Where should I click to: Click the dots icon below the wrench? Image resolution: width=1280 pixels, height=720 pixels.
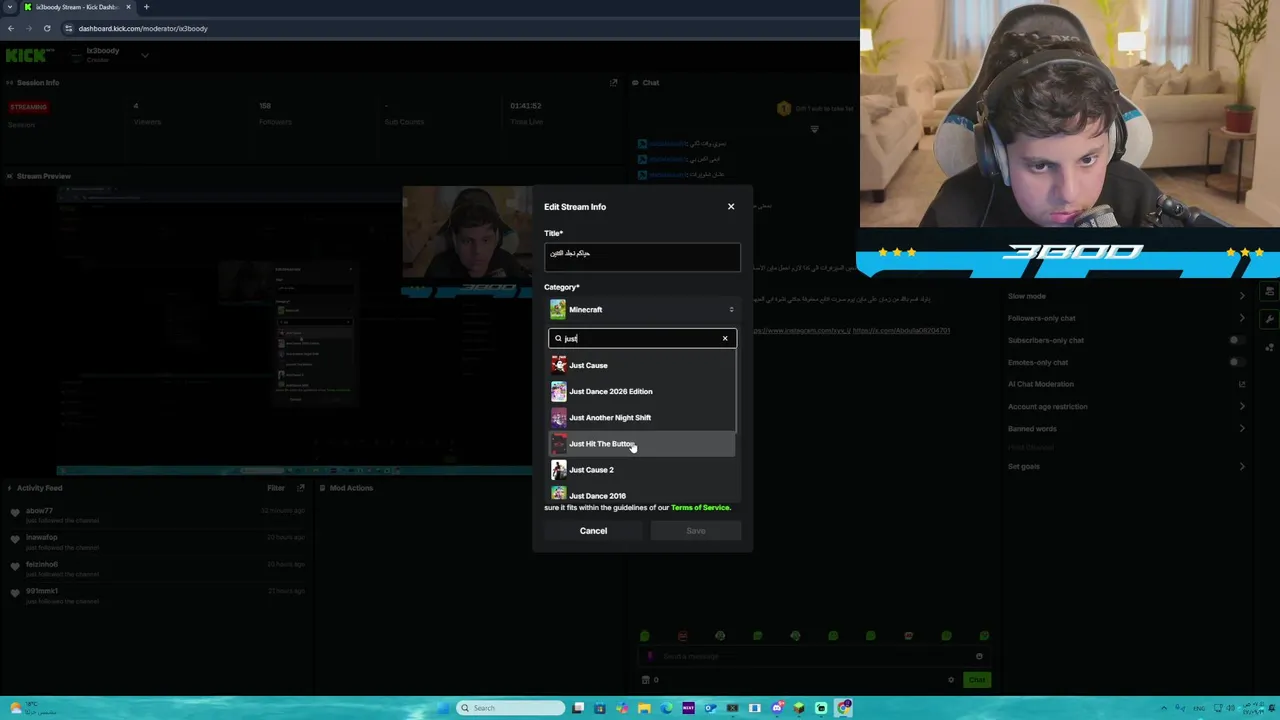pyautogui.click(x=1269, y=347)
